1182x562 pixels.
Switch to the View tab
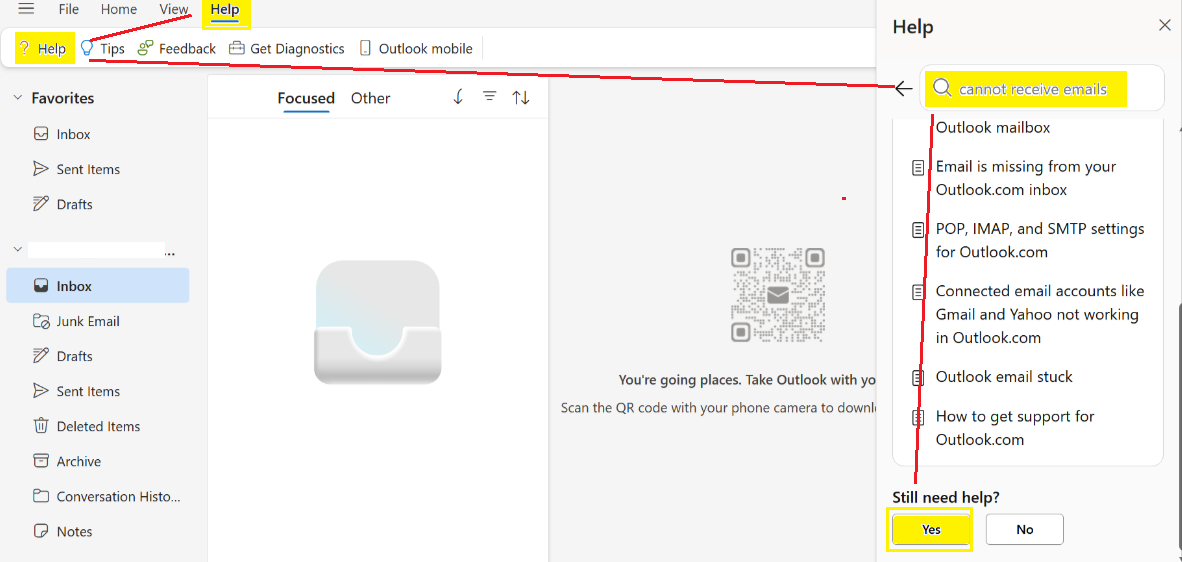174,10
